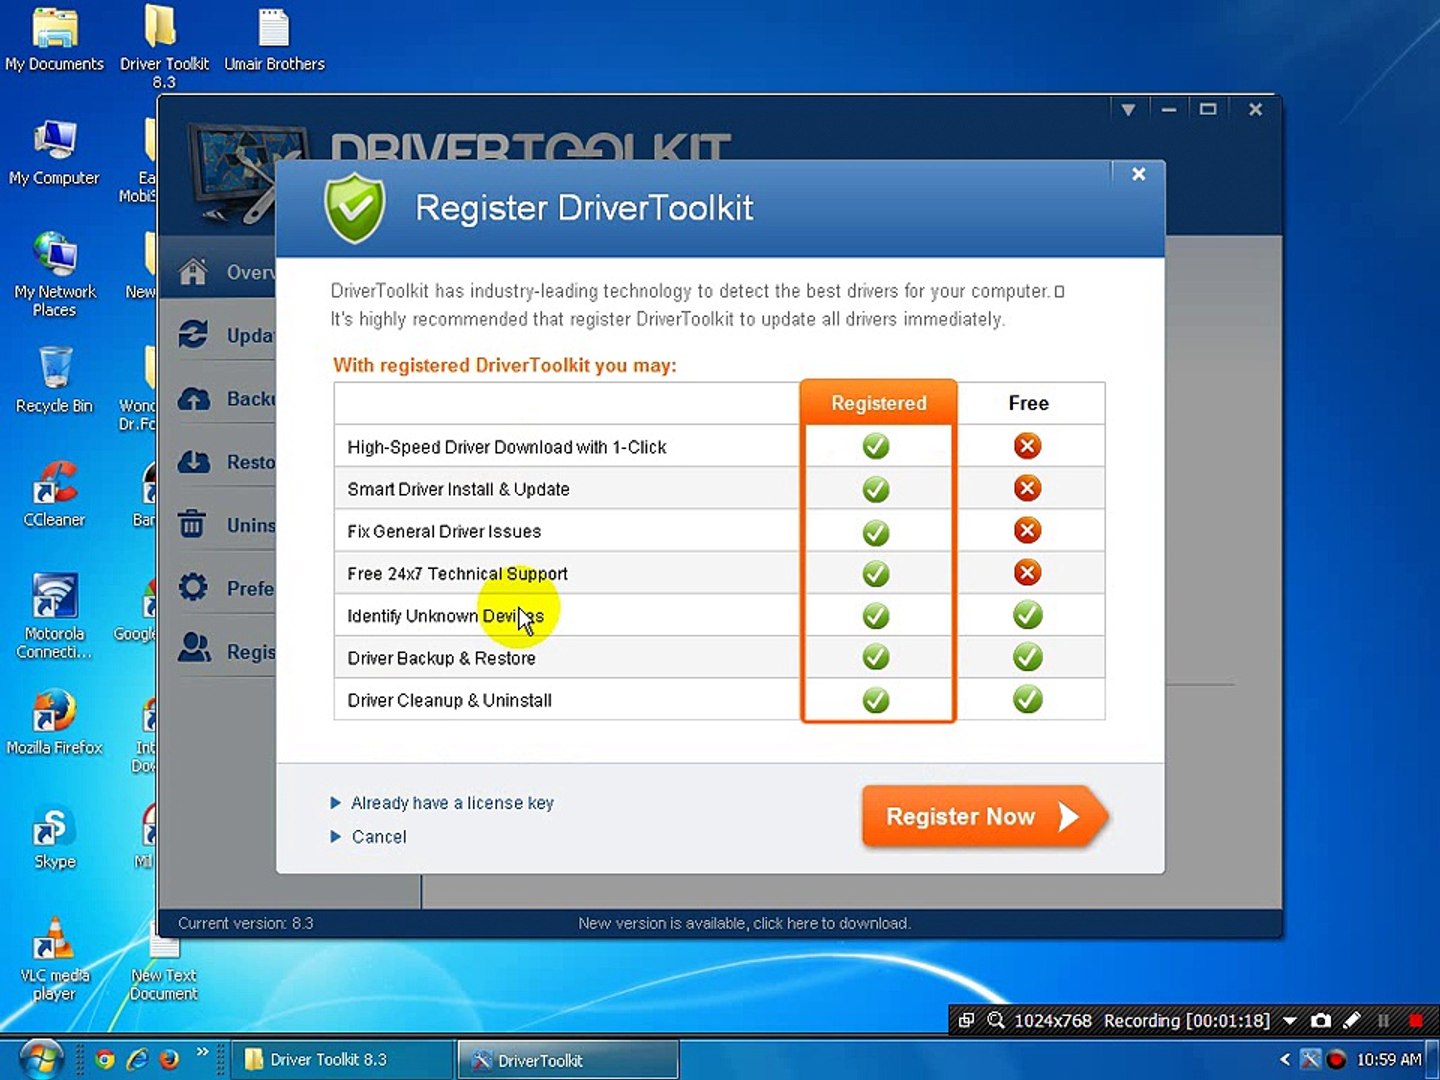This screenshot has height=1080, width=1440.
Task: Launch Mozilla Firefox from the desktop
Action: (x=55, y=721)
